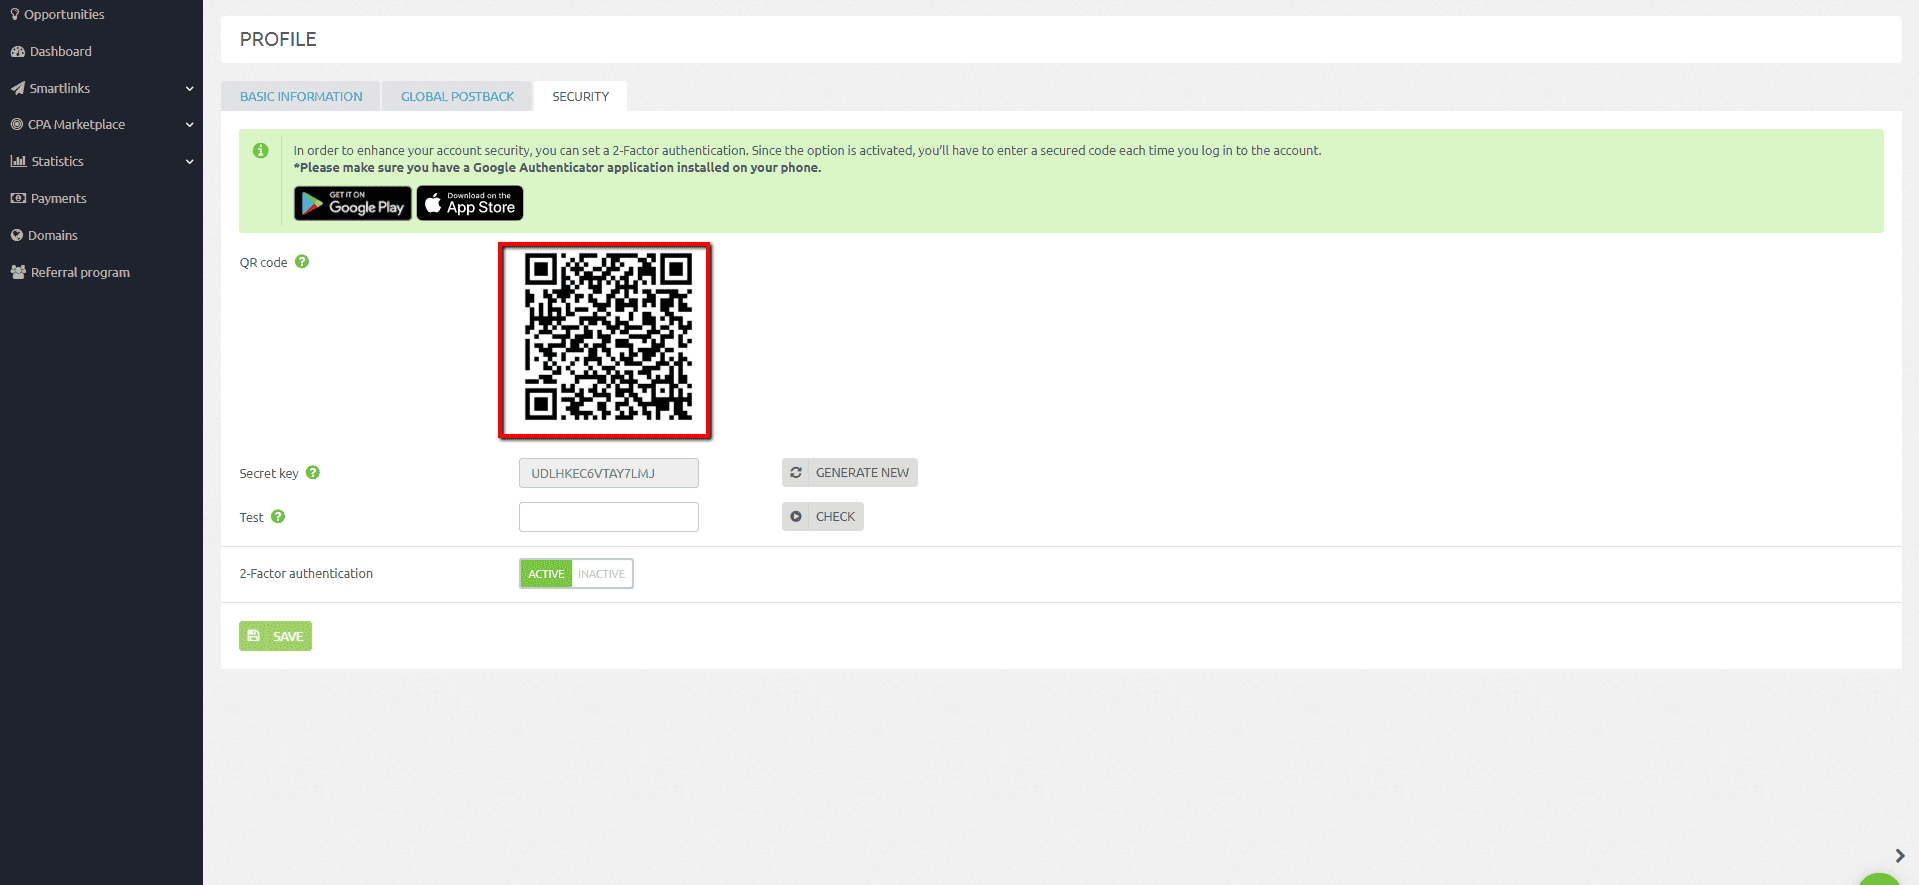Click the Test field help icon
Viewport: 1919px width, 885px height.
pyautogui.click(x=278, y=517)
